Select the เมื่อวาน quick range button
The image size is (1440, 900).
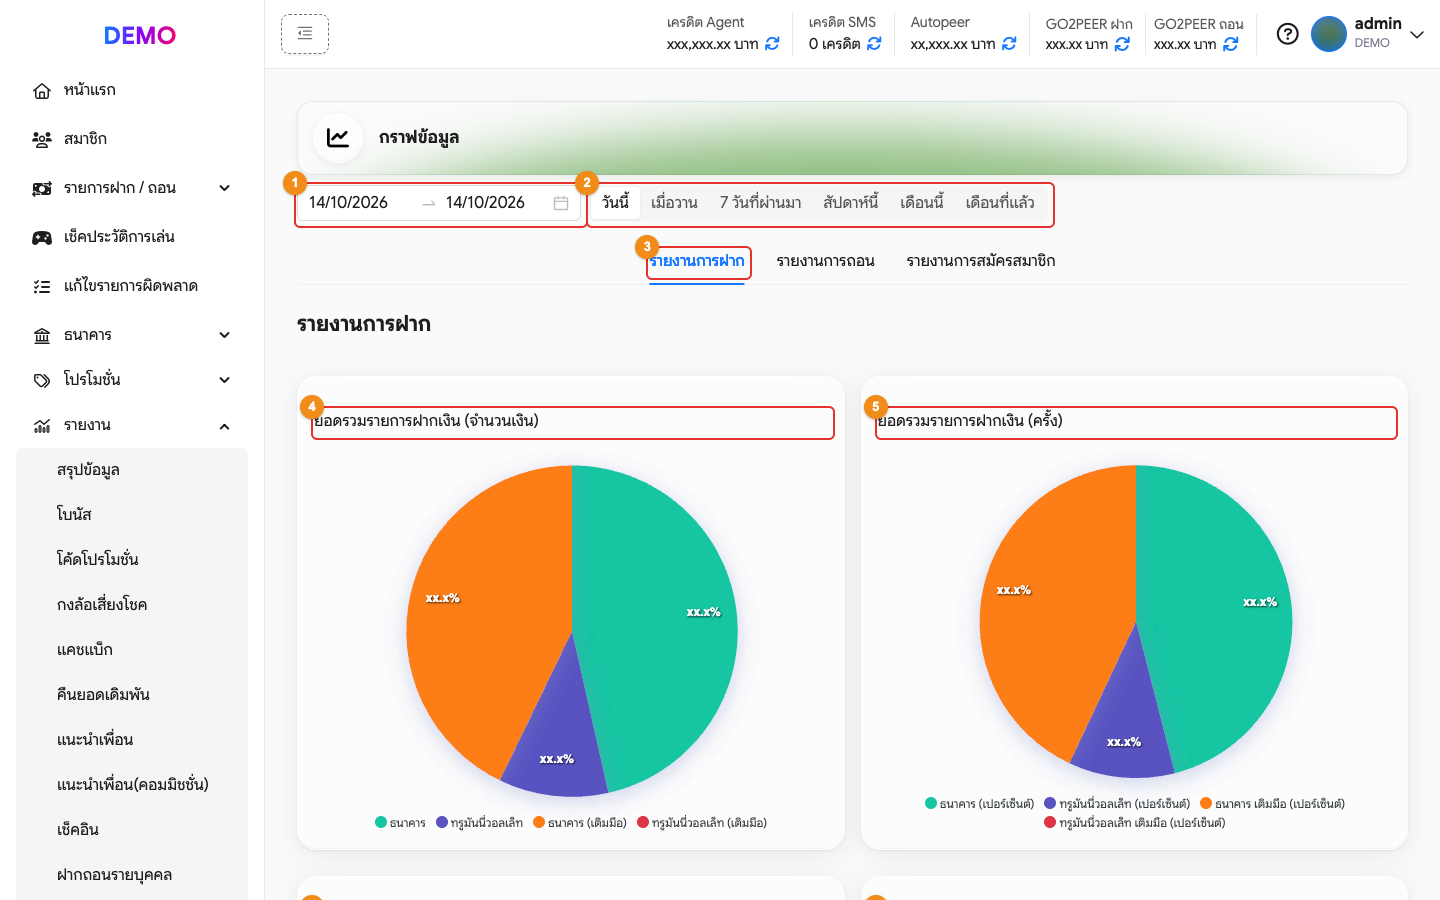point(674,203)
